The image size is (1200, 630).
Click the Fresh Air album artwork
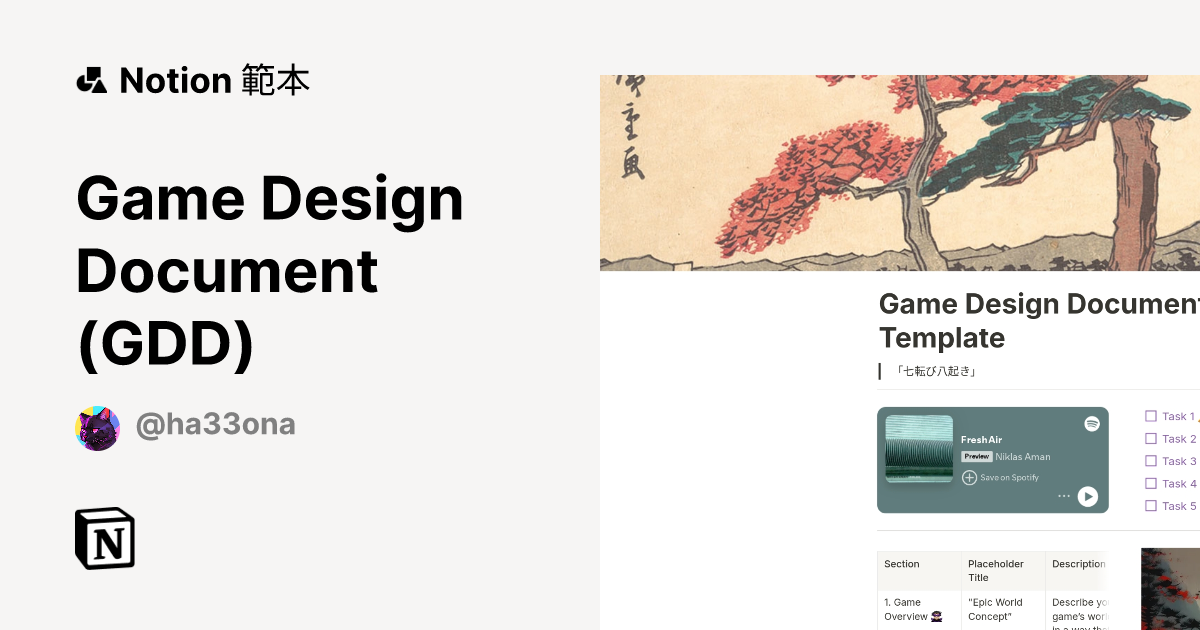pos(919,448)
